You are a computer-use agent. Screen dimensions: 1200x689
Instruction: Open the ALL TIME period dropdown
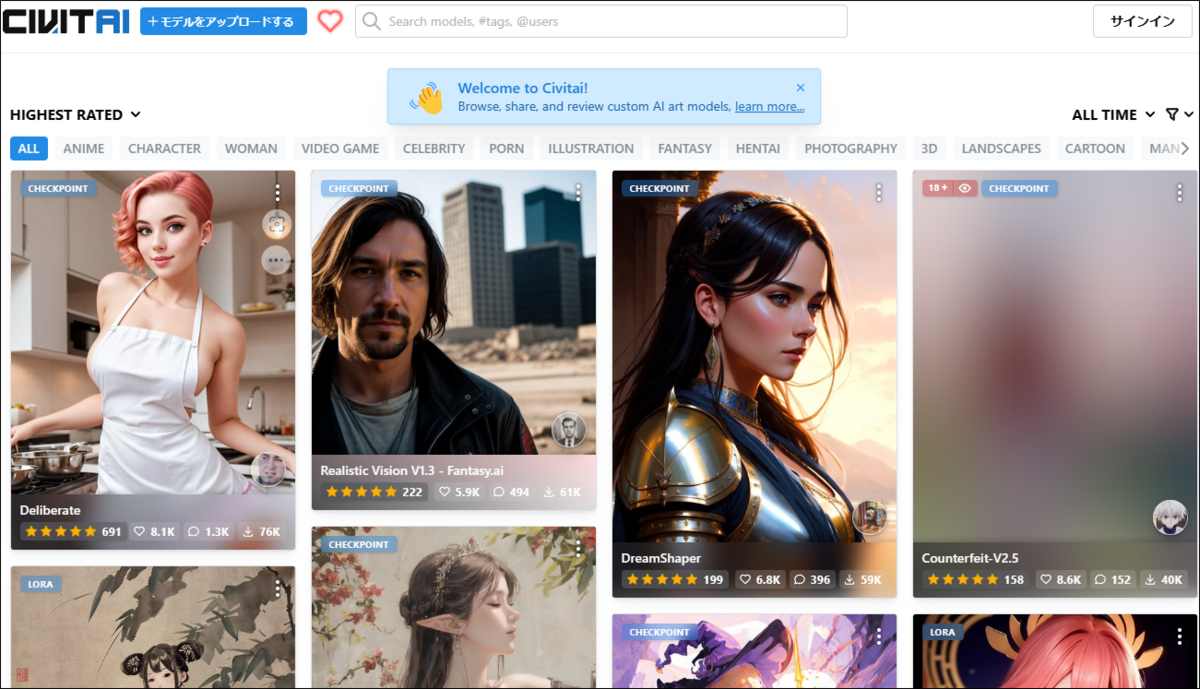click(x=1113, y=115)
